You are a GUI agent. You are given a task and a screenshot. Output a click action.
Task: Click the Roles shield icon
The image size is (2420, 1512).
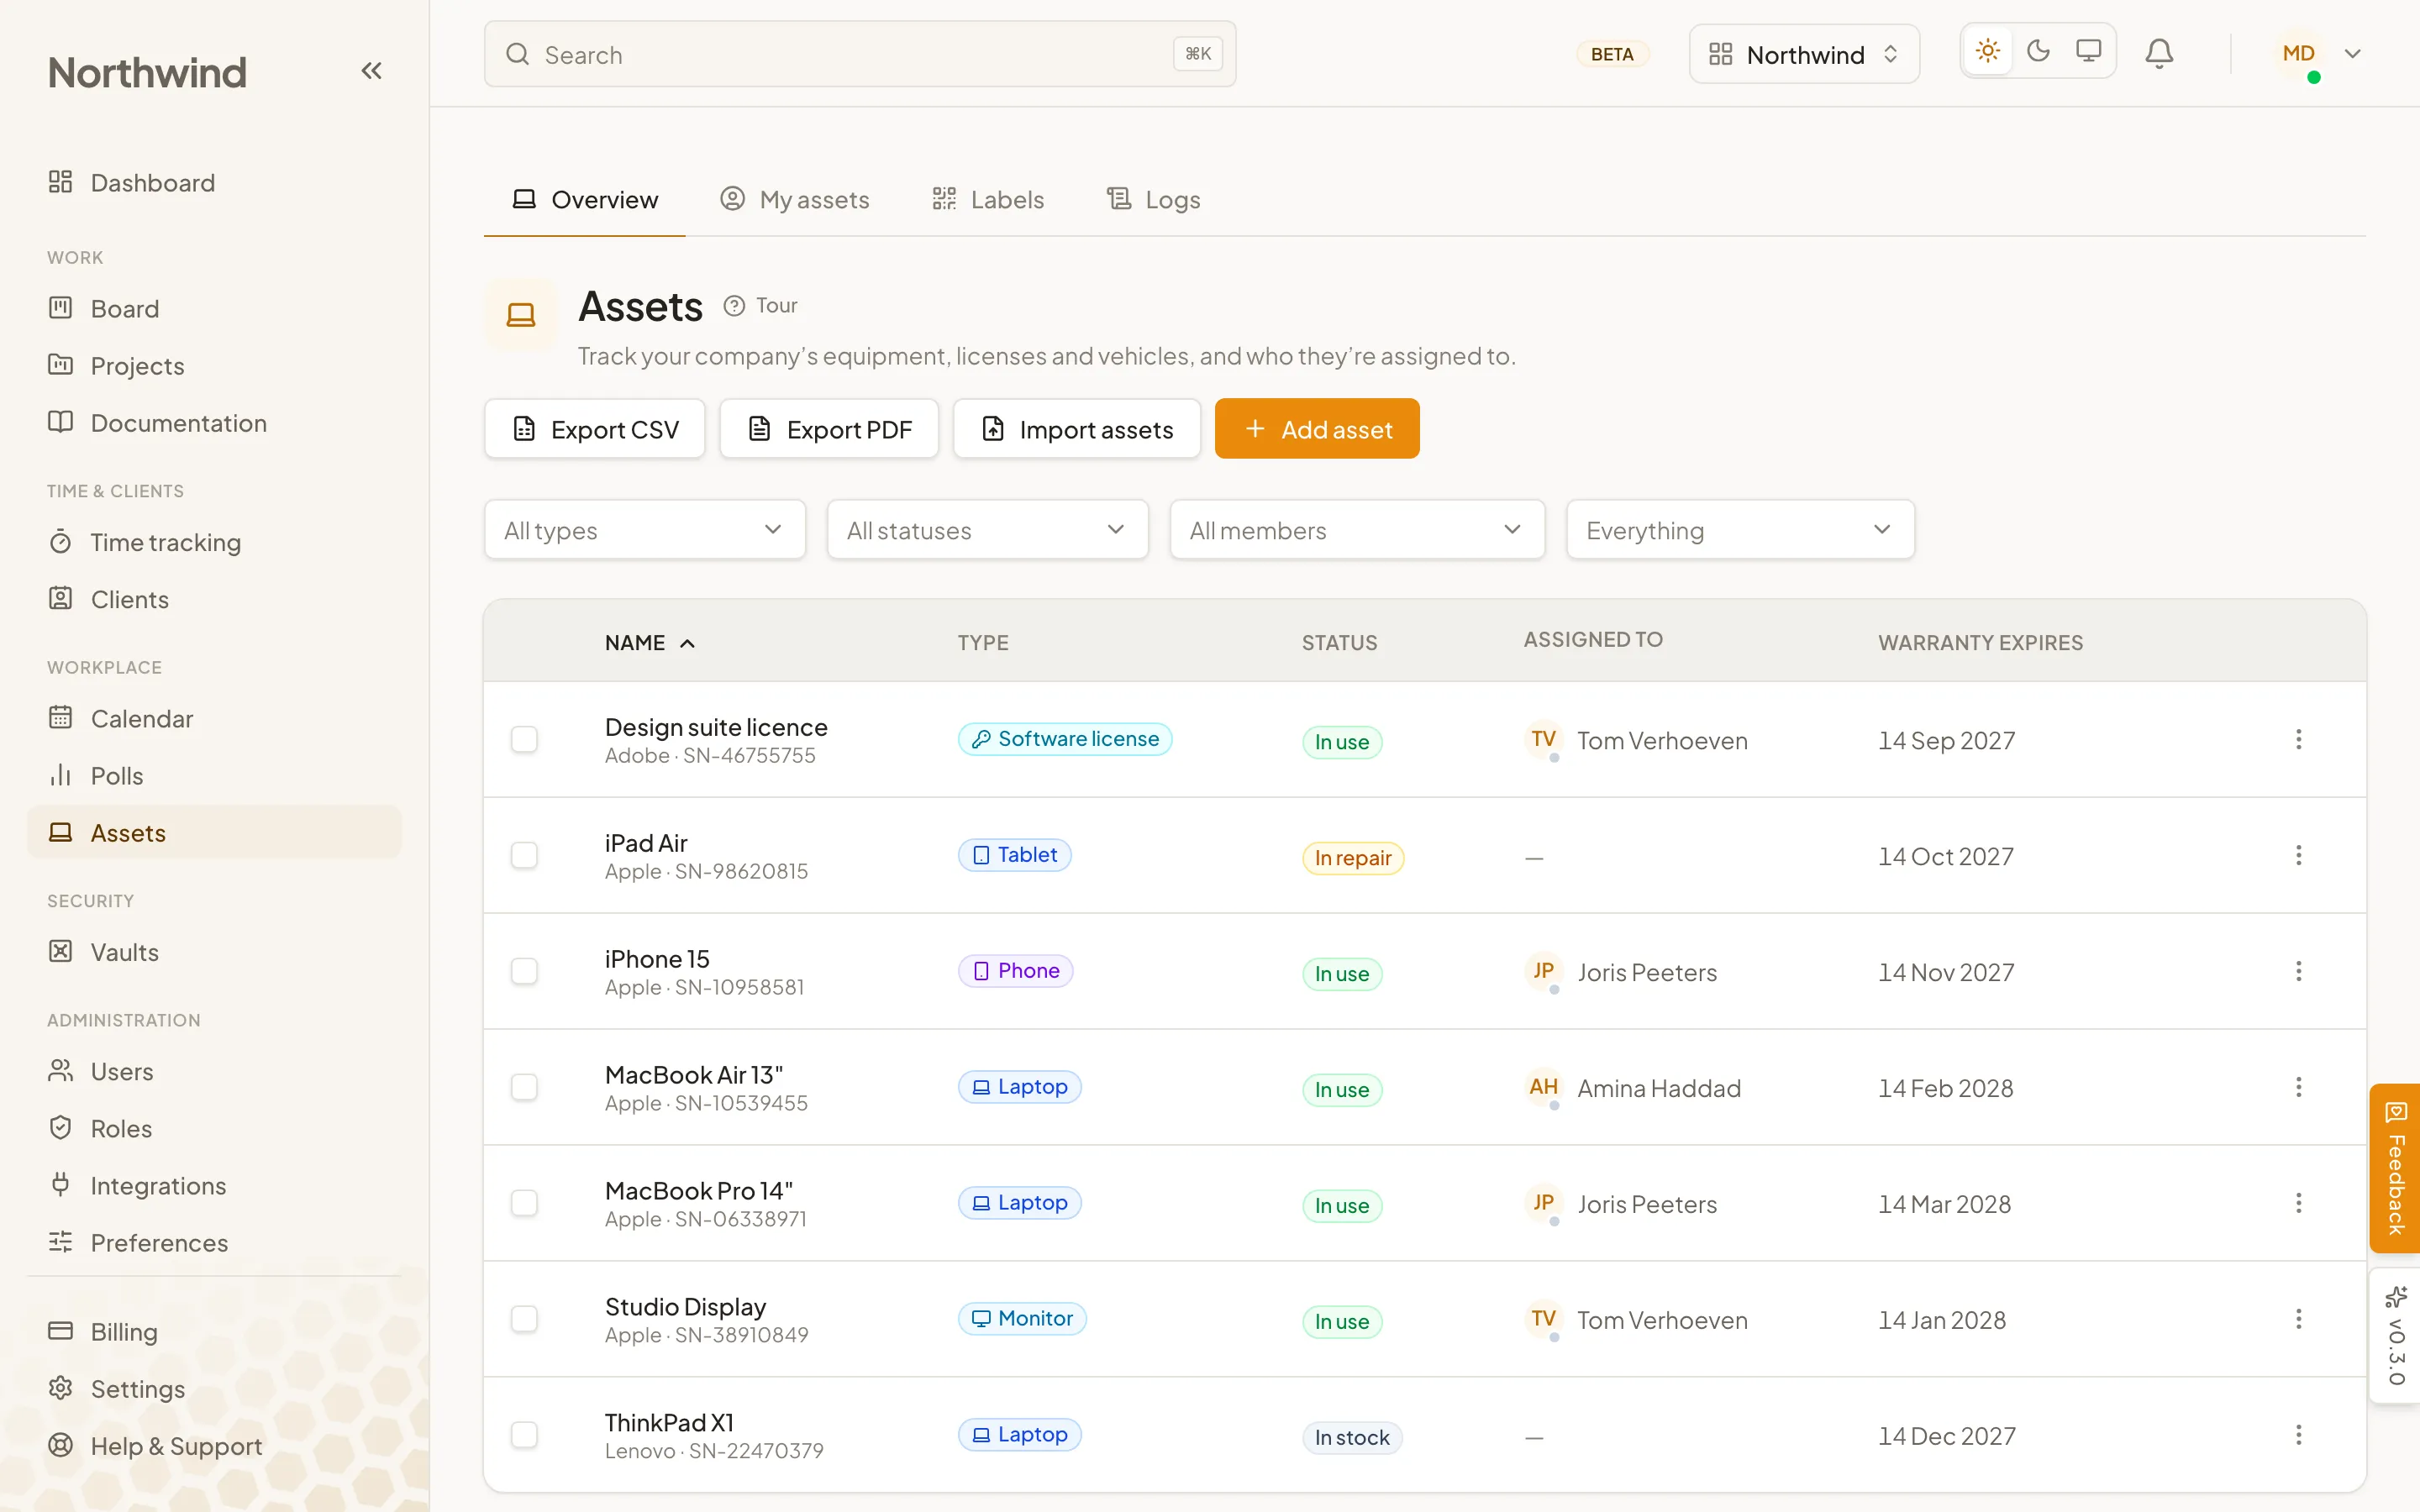(60, 1127)
